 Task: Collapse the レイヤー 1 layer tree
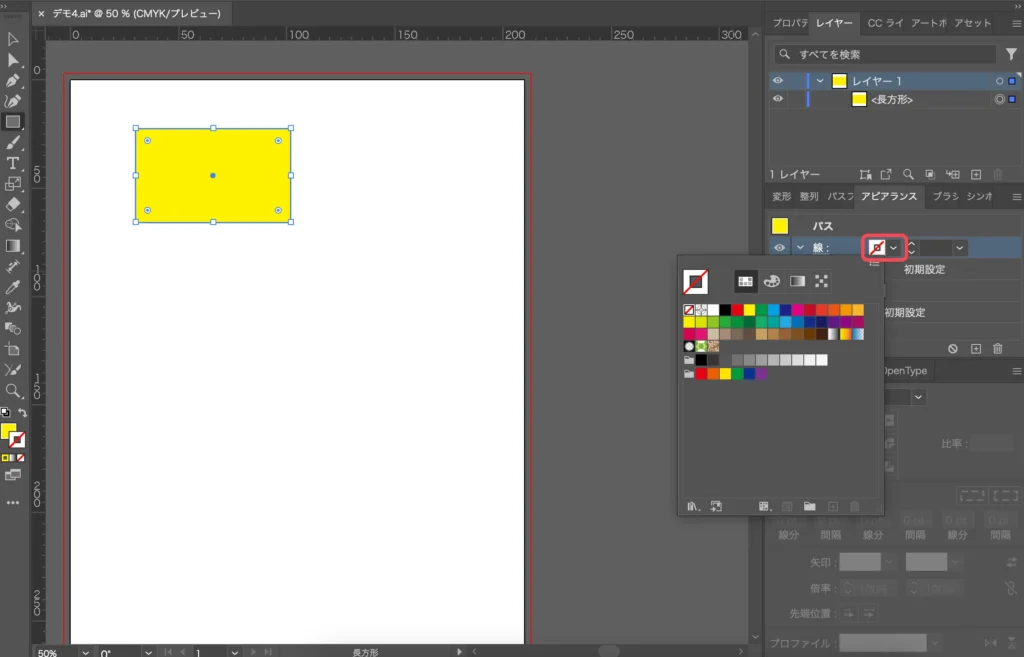coord(820,81)
